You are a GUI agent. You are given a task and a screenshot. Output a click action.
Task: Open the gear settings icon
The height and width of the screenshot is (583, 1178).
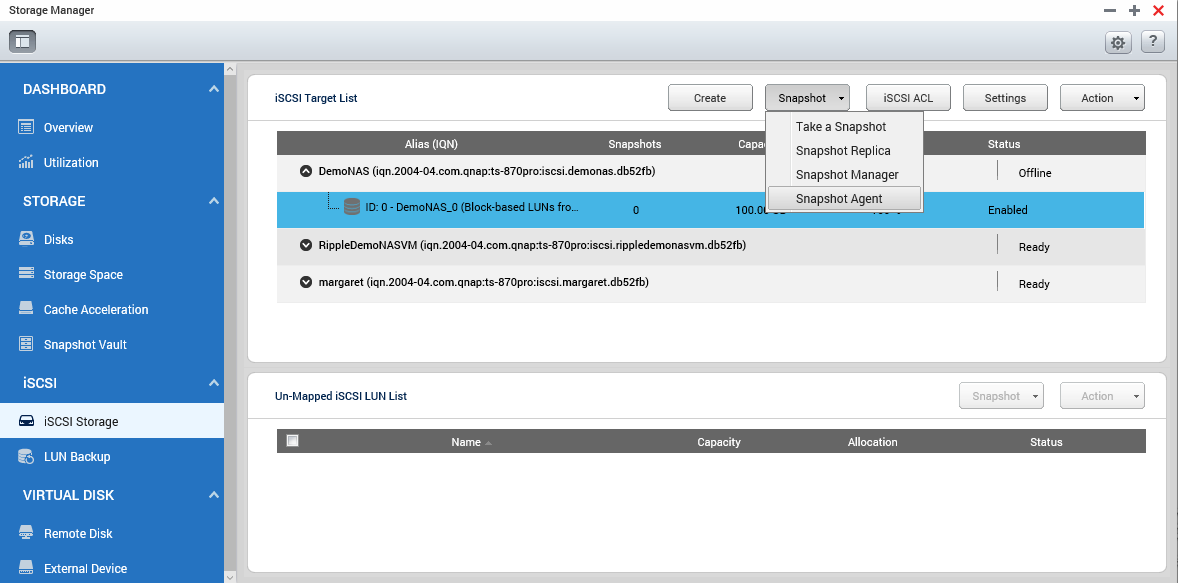(1118, 43)
